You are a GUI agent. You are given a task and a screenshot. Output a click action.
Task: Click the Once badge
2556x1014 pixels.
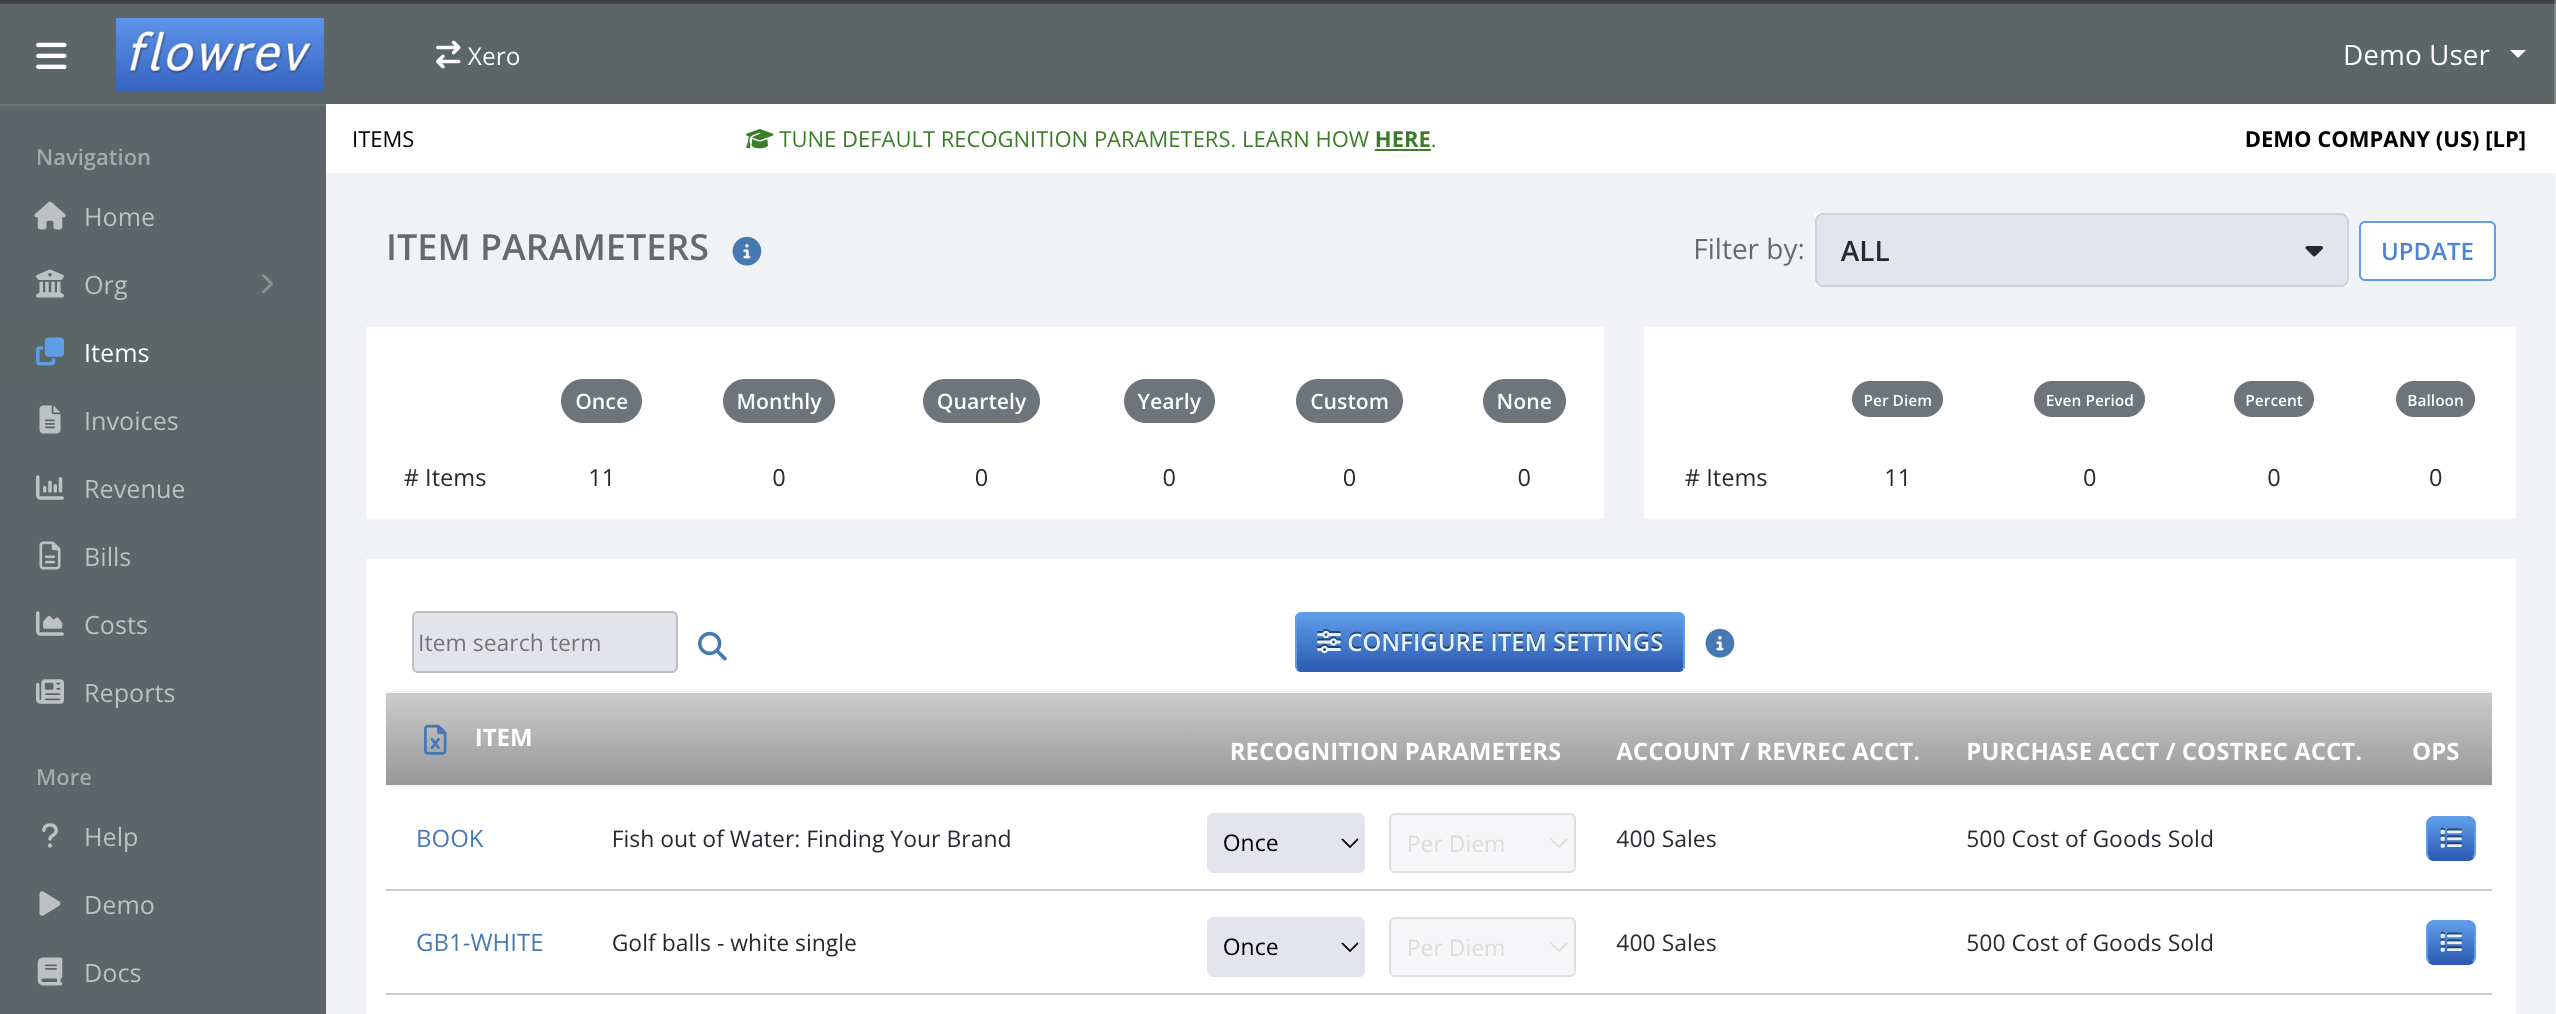pos(601,401)
